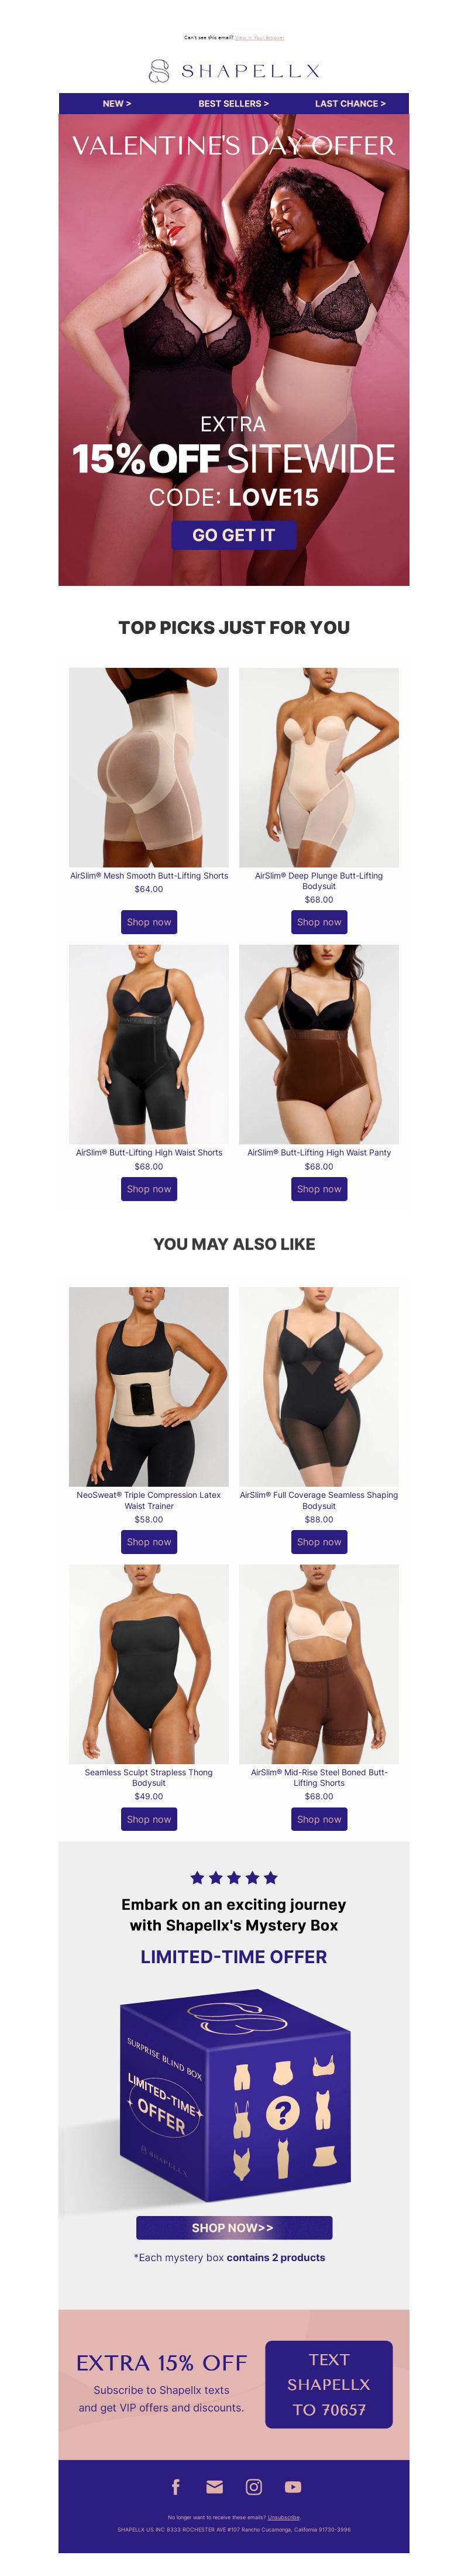The height and width of the screenshot is (2576, 468).
Task: Open the LAST CHANCE > menu item
Action: [350, 103]
